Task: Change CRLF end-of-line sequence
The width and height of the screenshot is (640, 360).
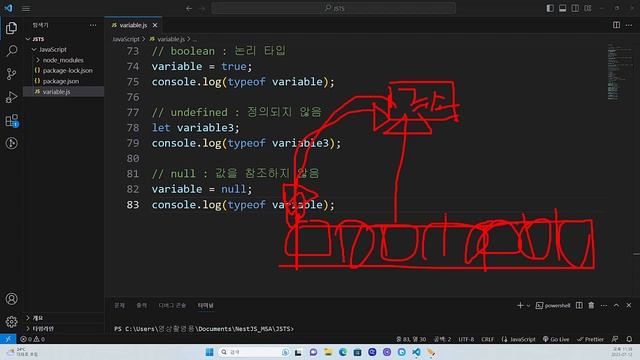Action: tap(487, 339)
